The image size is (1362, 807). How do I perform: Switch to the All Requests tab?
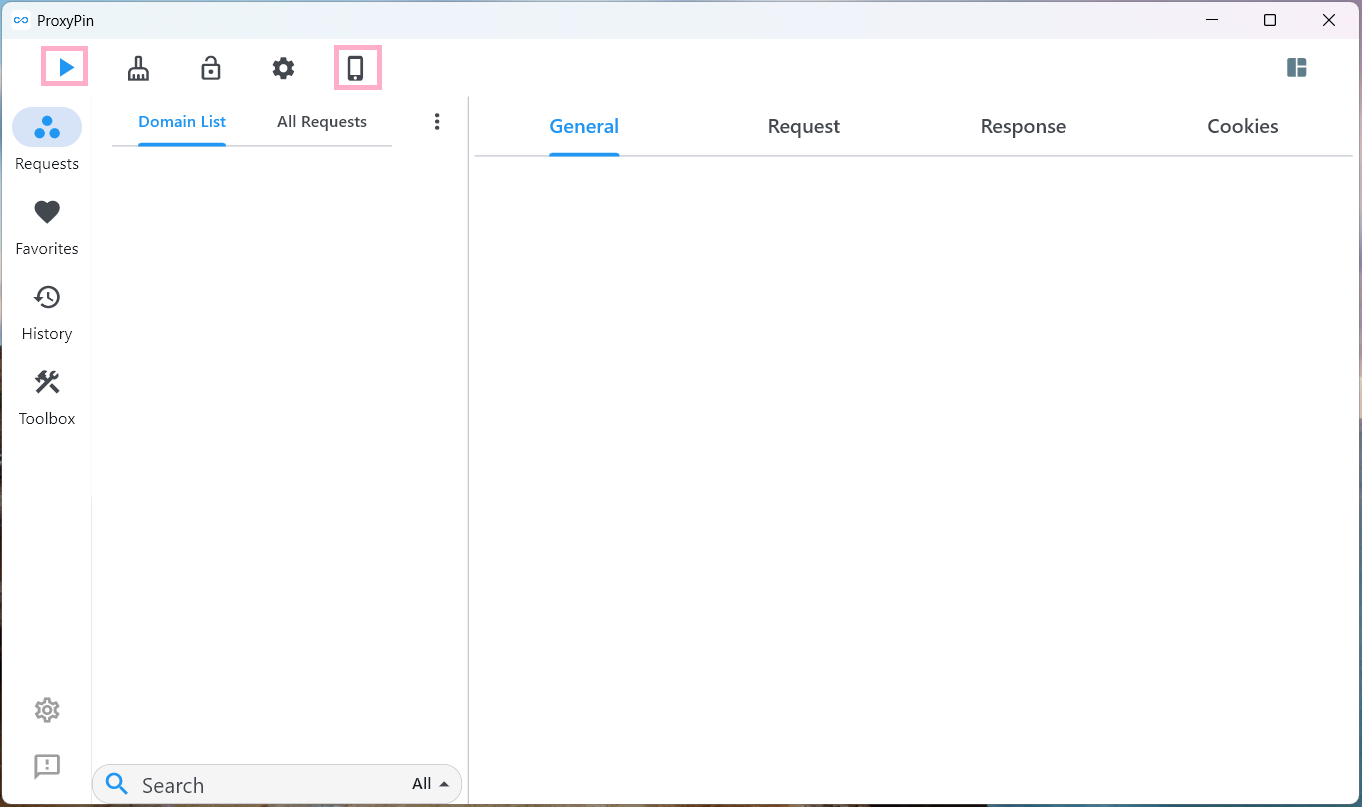point(322,122)
